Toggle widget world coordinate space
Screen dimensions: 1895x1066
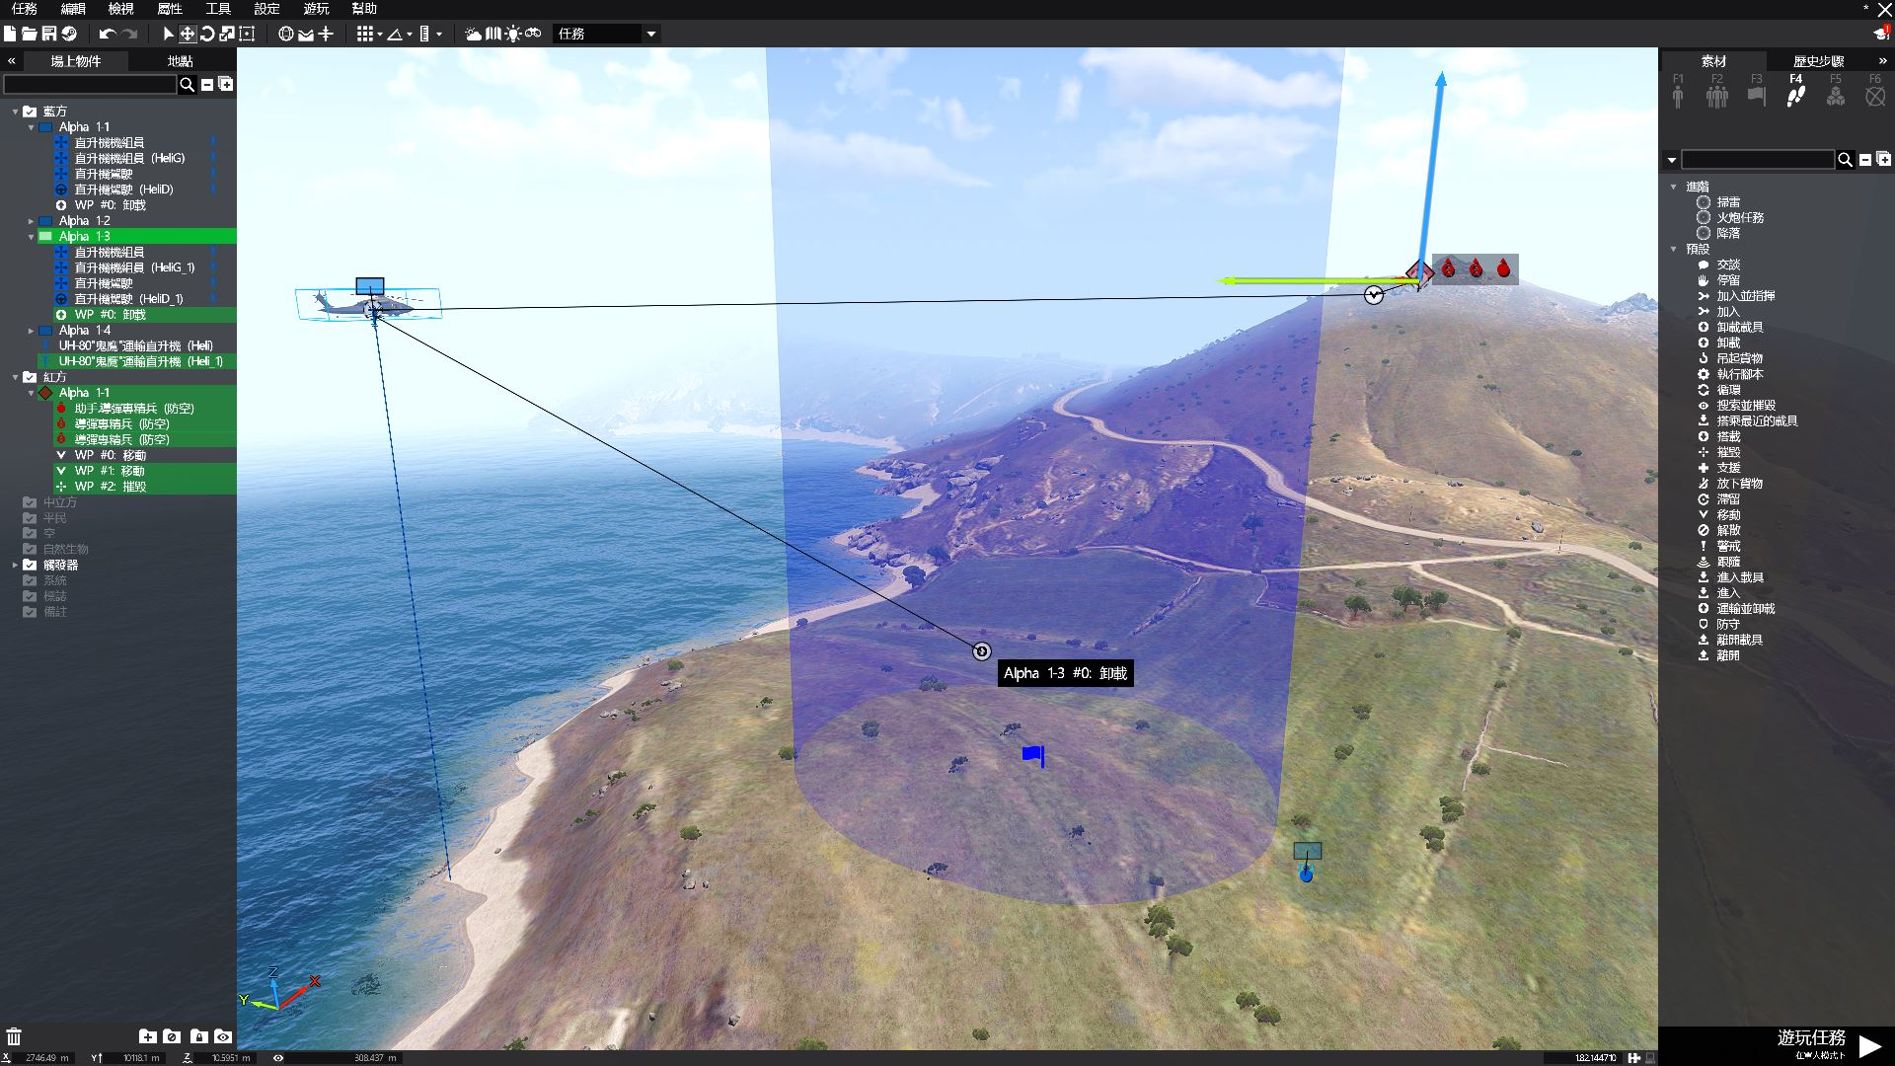[x=286, y=33]
